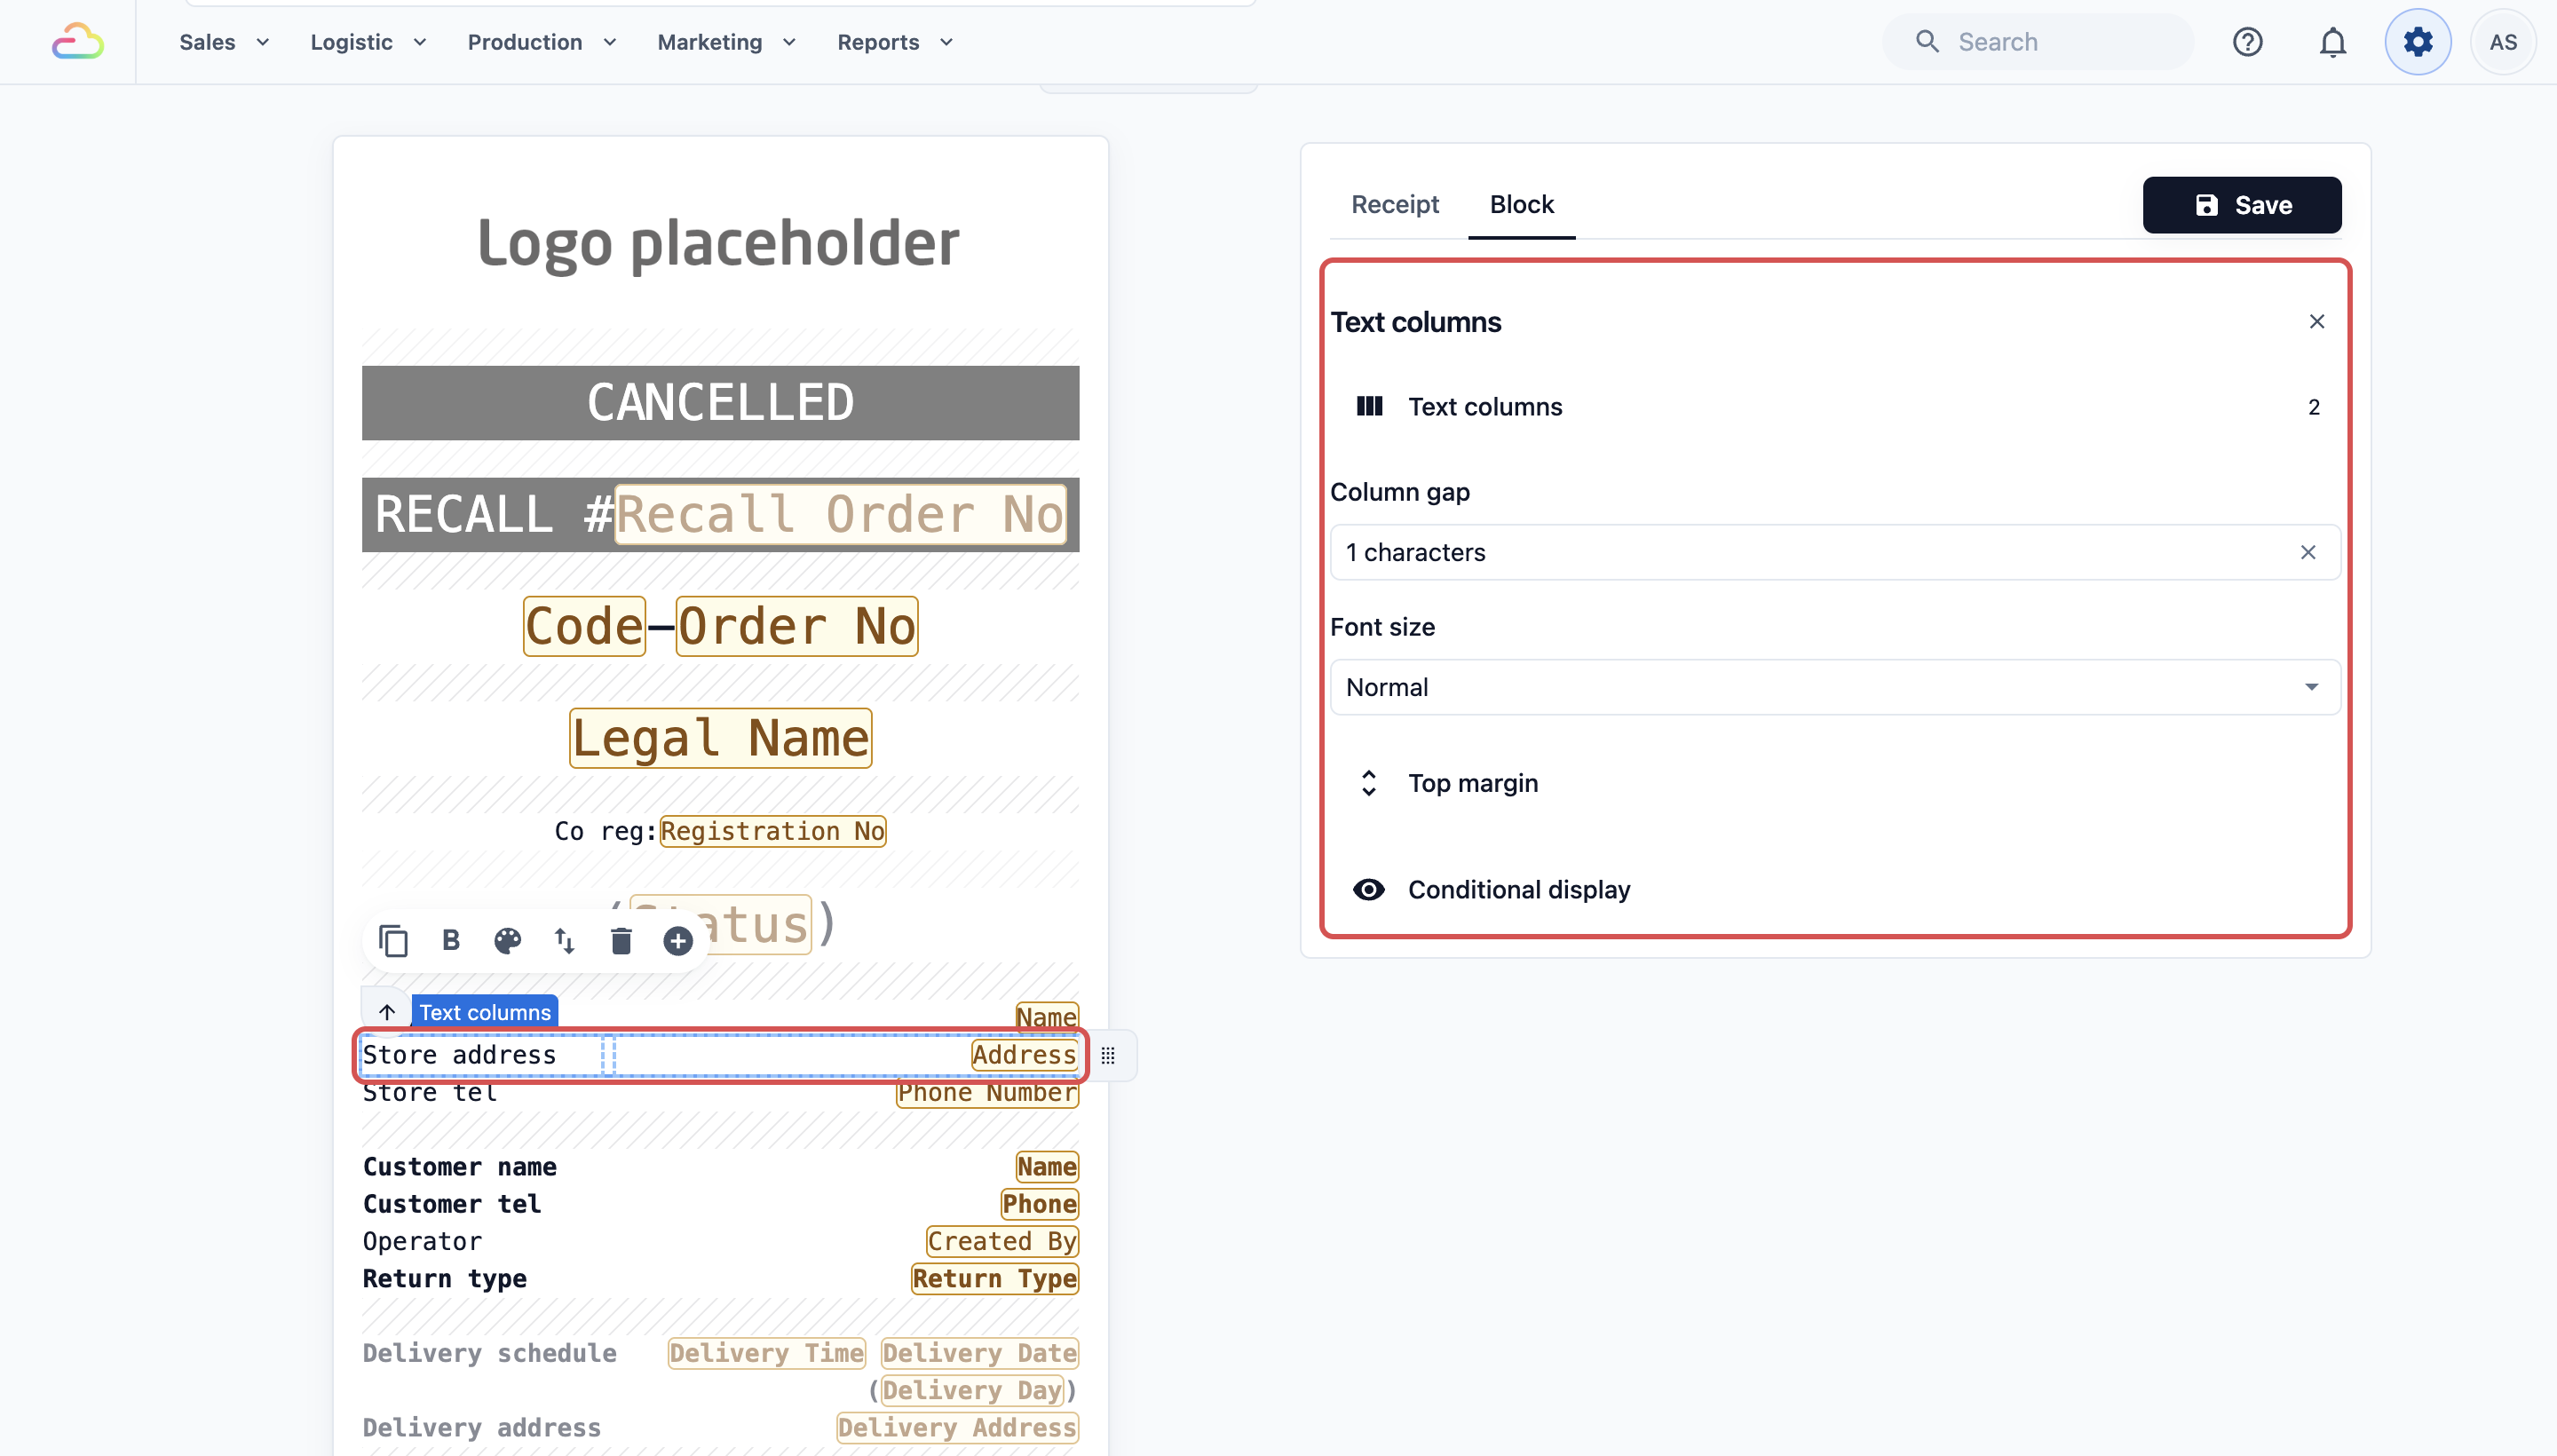The width and height of the screenshot is (2557, 1456).
Task: Open the notifications bell
Action: (x=2332, y=42)
